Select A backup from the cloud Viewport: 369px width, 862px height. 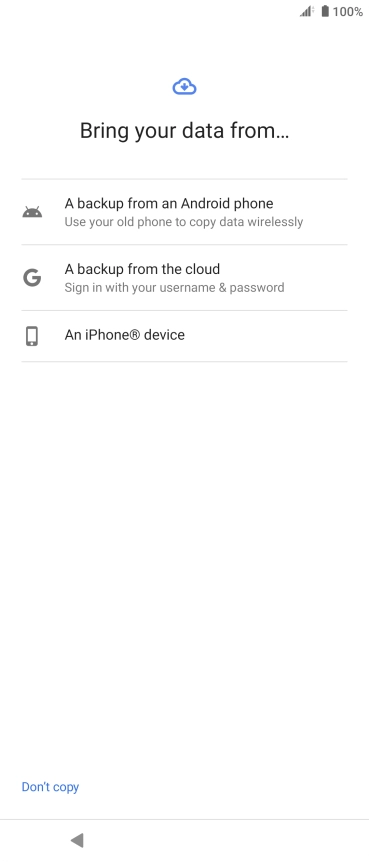pos(184,278)
